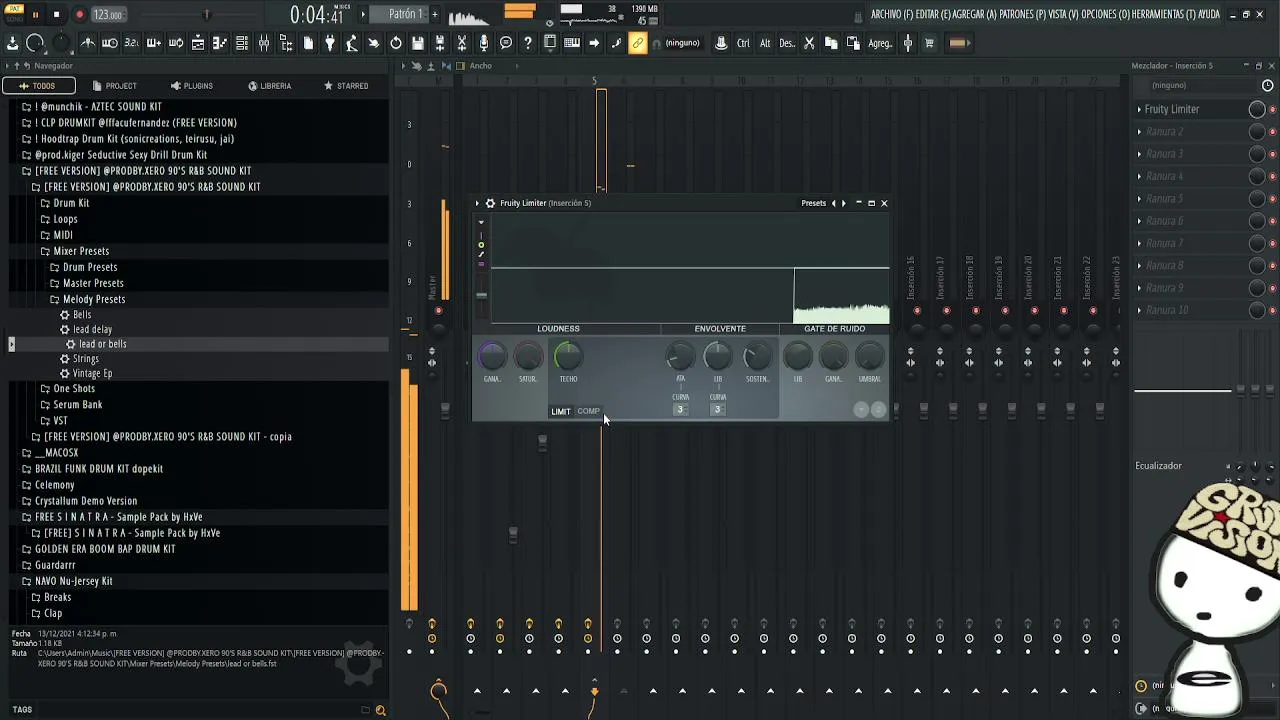Click the 123.000 tempo field
The height and width of the screenshot is (720, 1280).
(x=108, y=15)
